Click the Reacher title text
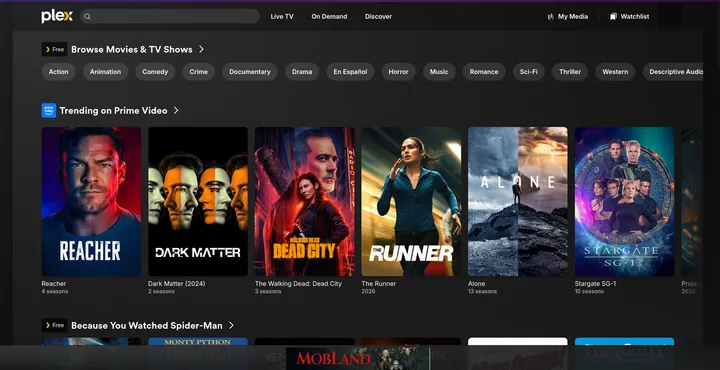 coord(54,284)
